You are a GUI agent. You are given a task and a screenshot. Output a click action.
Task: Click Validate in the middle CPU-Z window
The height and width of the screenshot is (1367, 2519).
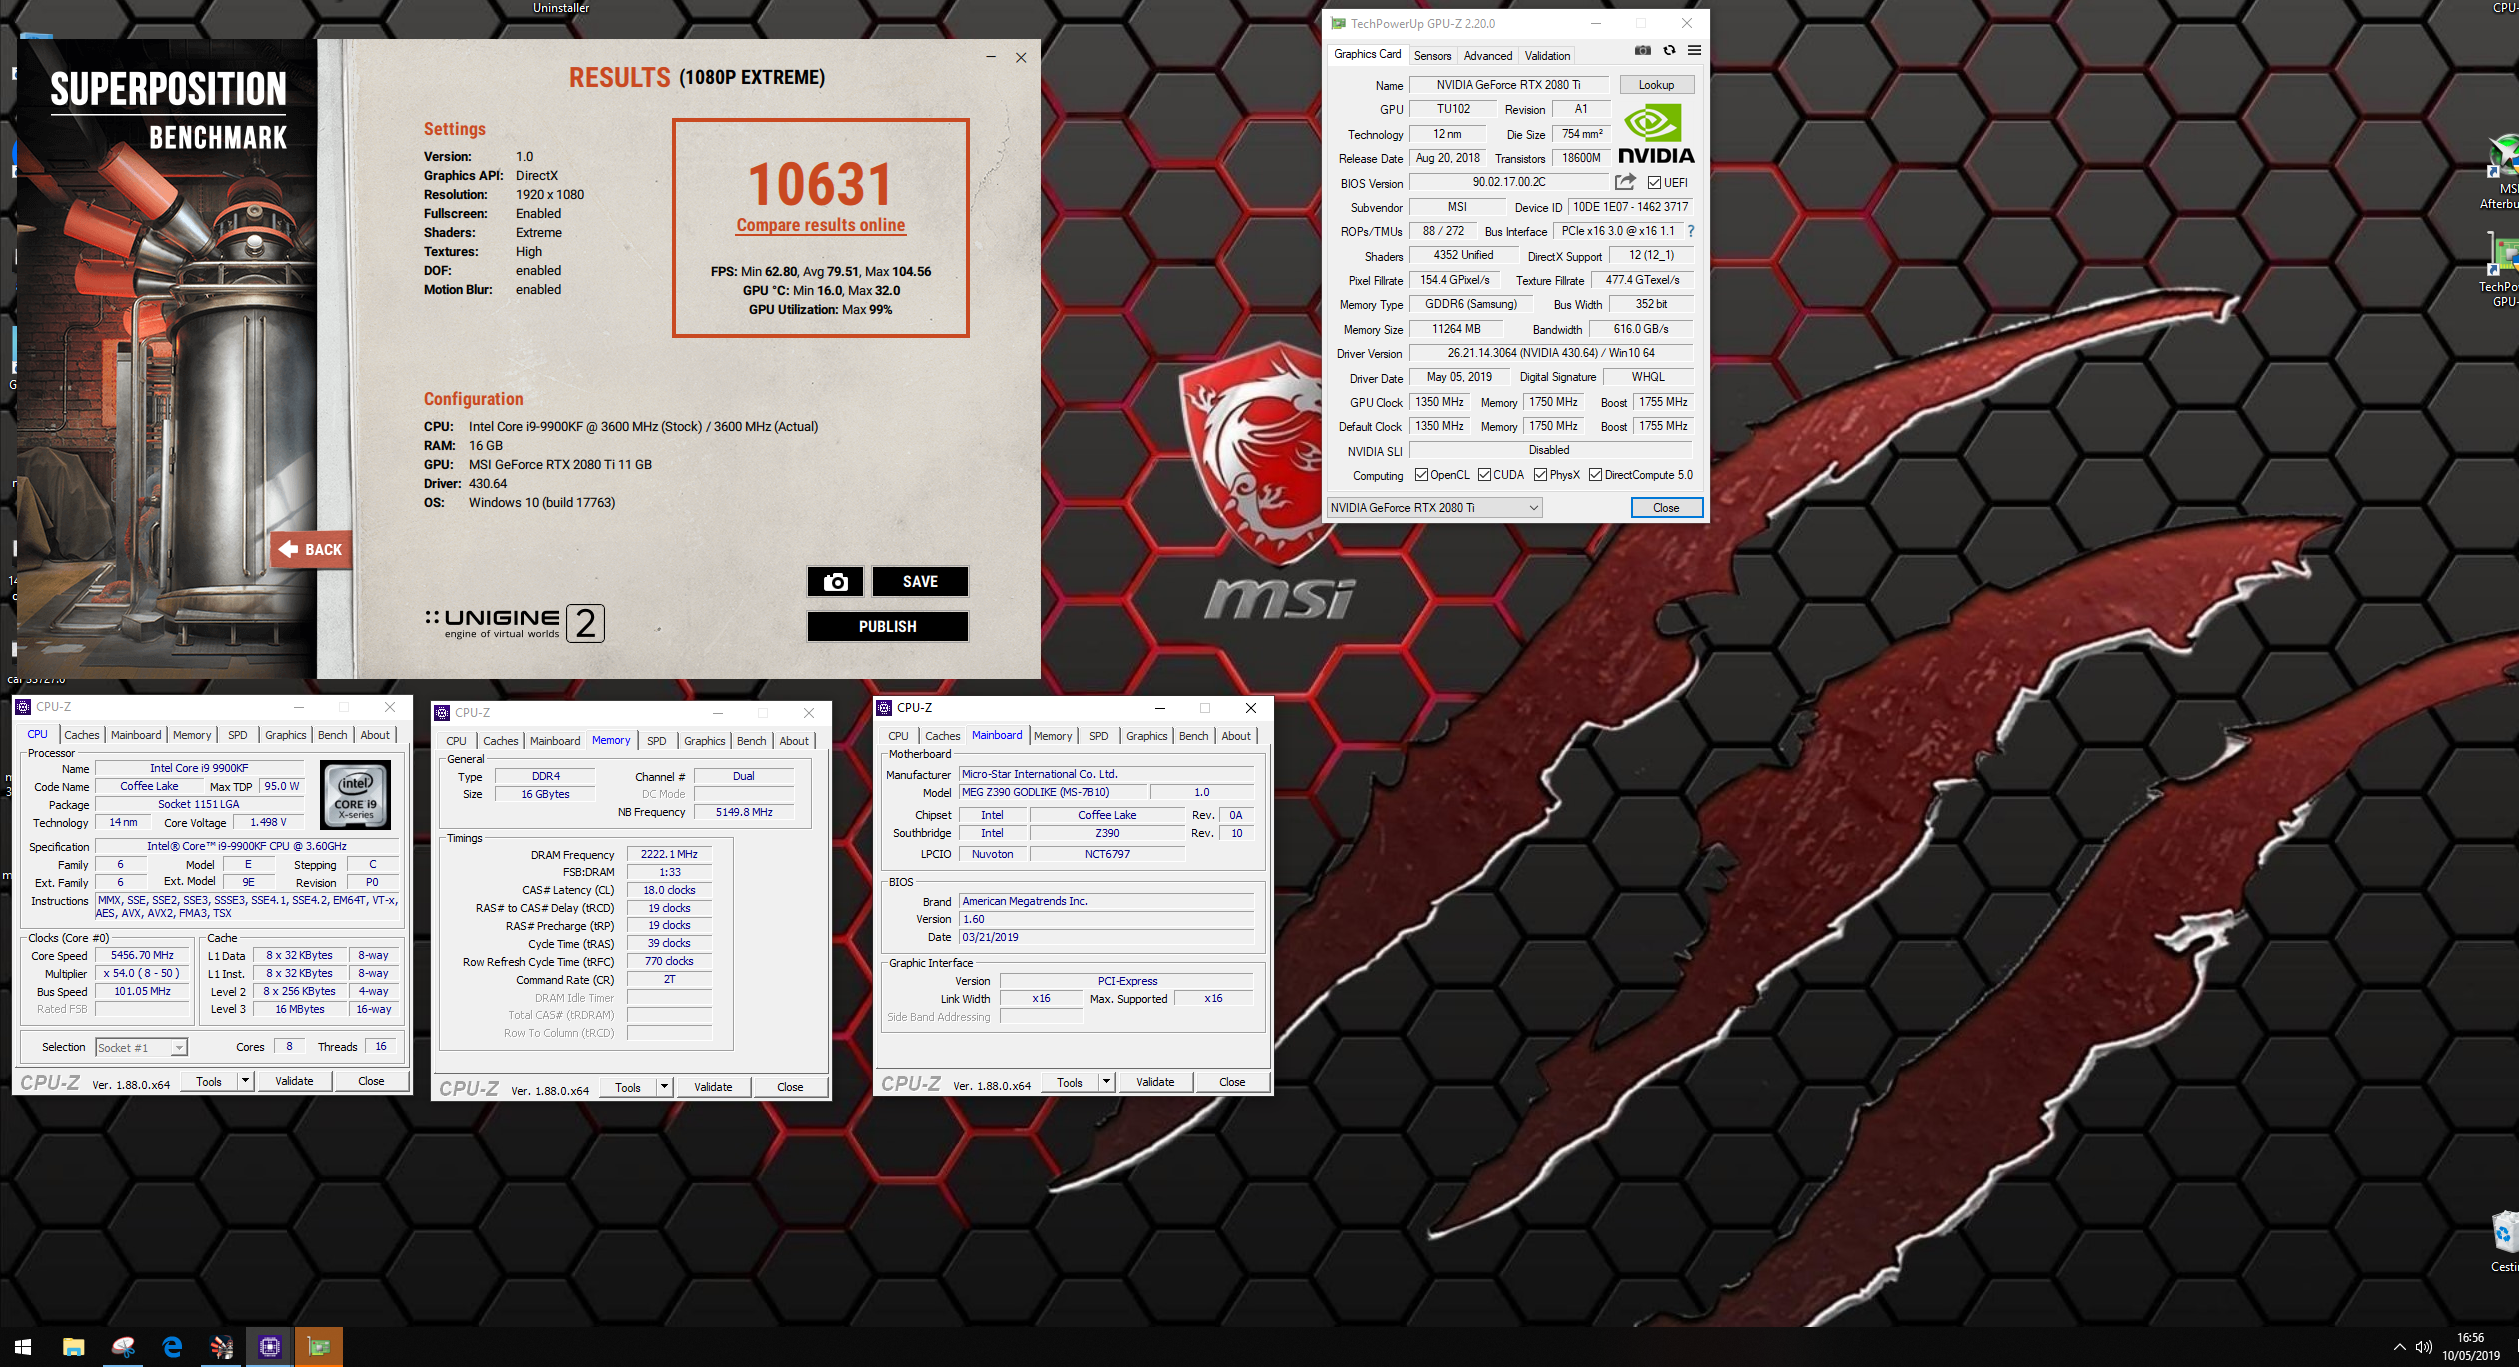click(x=713, y=1087)
